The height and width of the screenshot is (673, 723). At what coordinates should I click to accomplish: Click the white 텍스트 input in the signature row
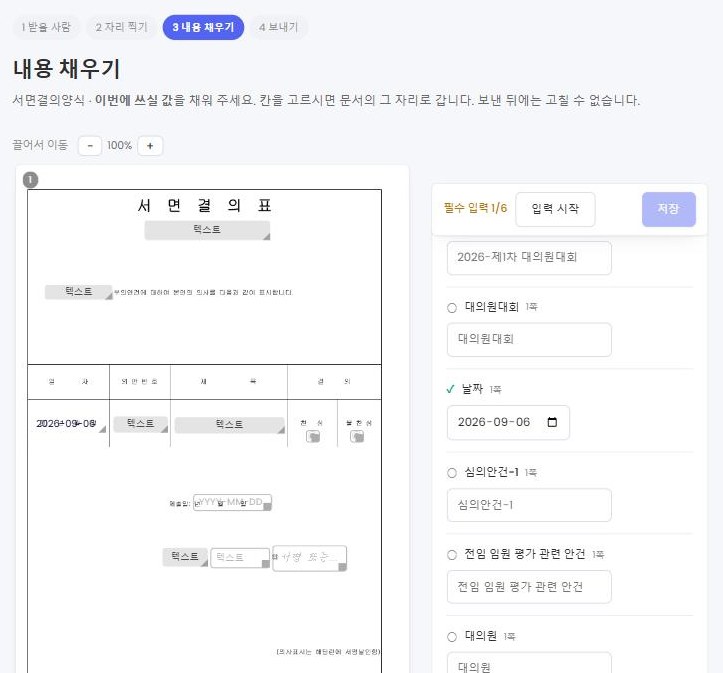pos(240,558)
